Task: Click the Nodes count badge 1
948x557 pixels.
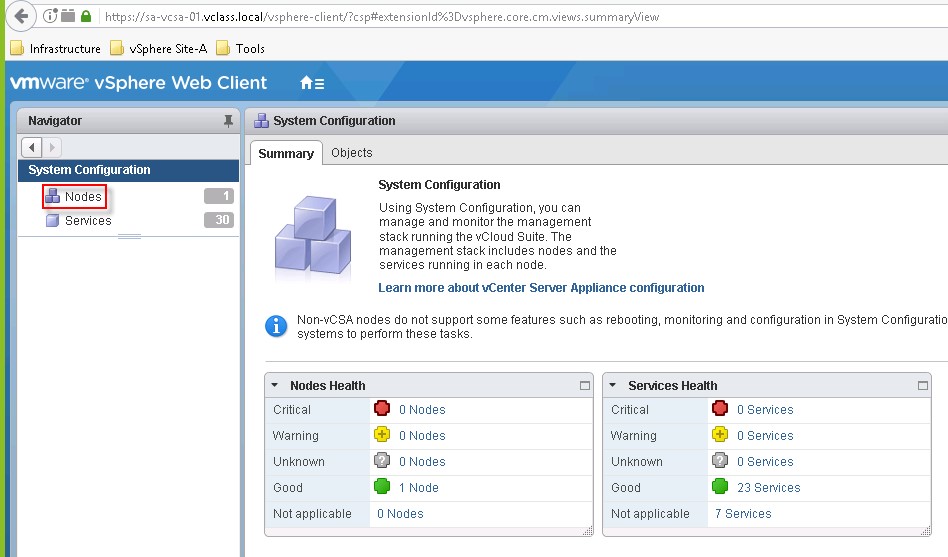Action: click(x=219, y=196)
